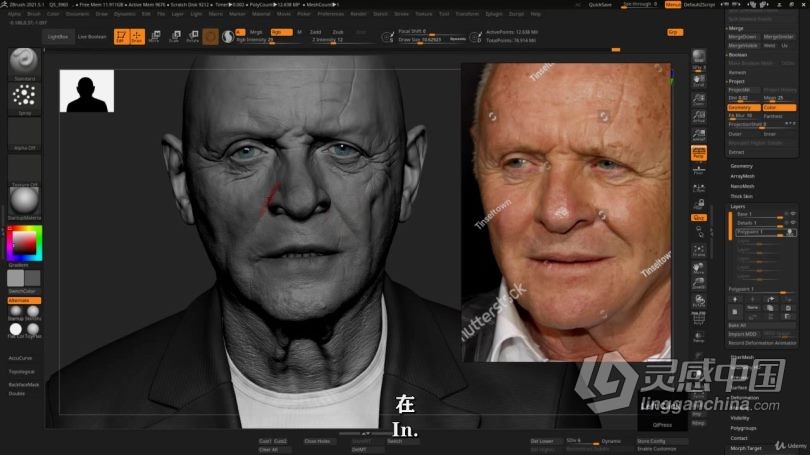The width and height of the screenshot is (810, 455).
Task: Activate the Move transform button in top shelf
Action: pyautogui.click(x=154, y=36)
